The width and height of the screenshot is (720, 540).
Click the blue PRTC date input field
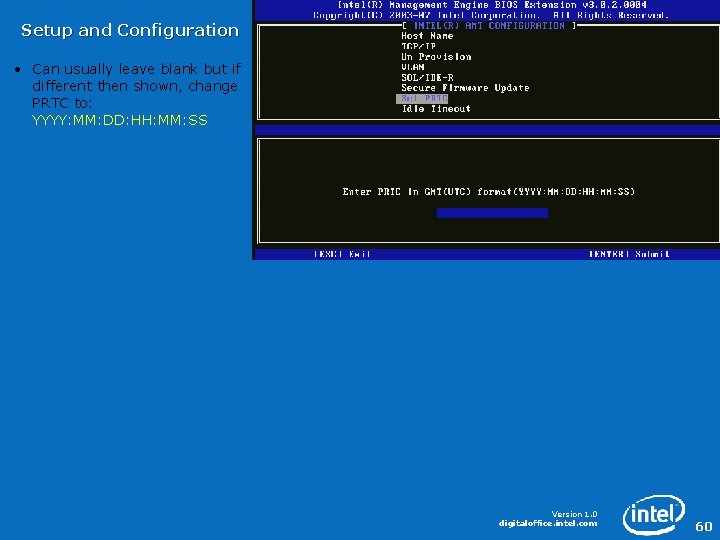click(492, 213)
